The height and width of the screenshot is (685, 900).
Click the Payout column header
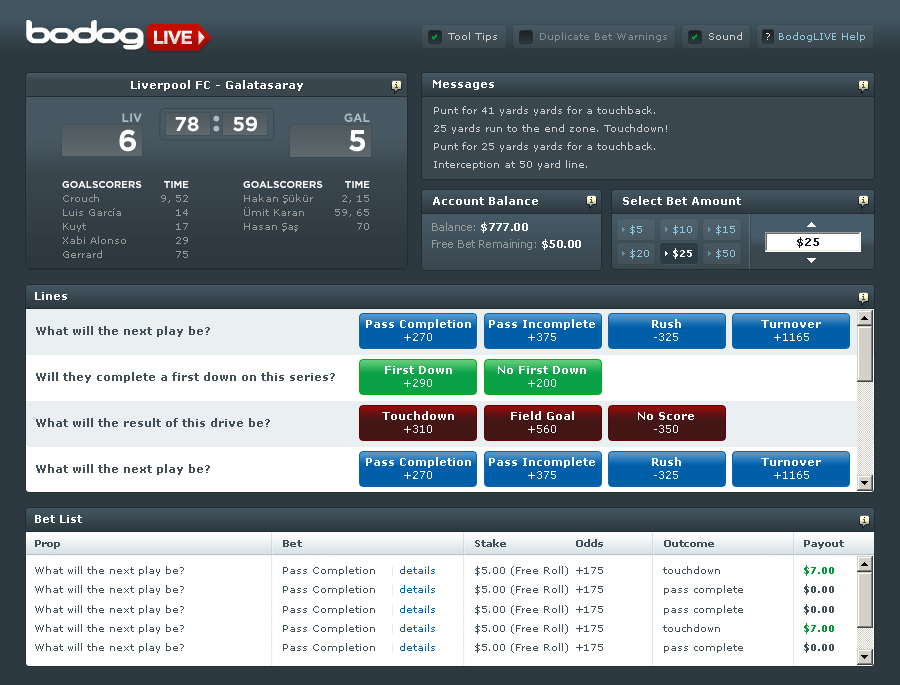[x=824, y=544]
